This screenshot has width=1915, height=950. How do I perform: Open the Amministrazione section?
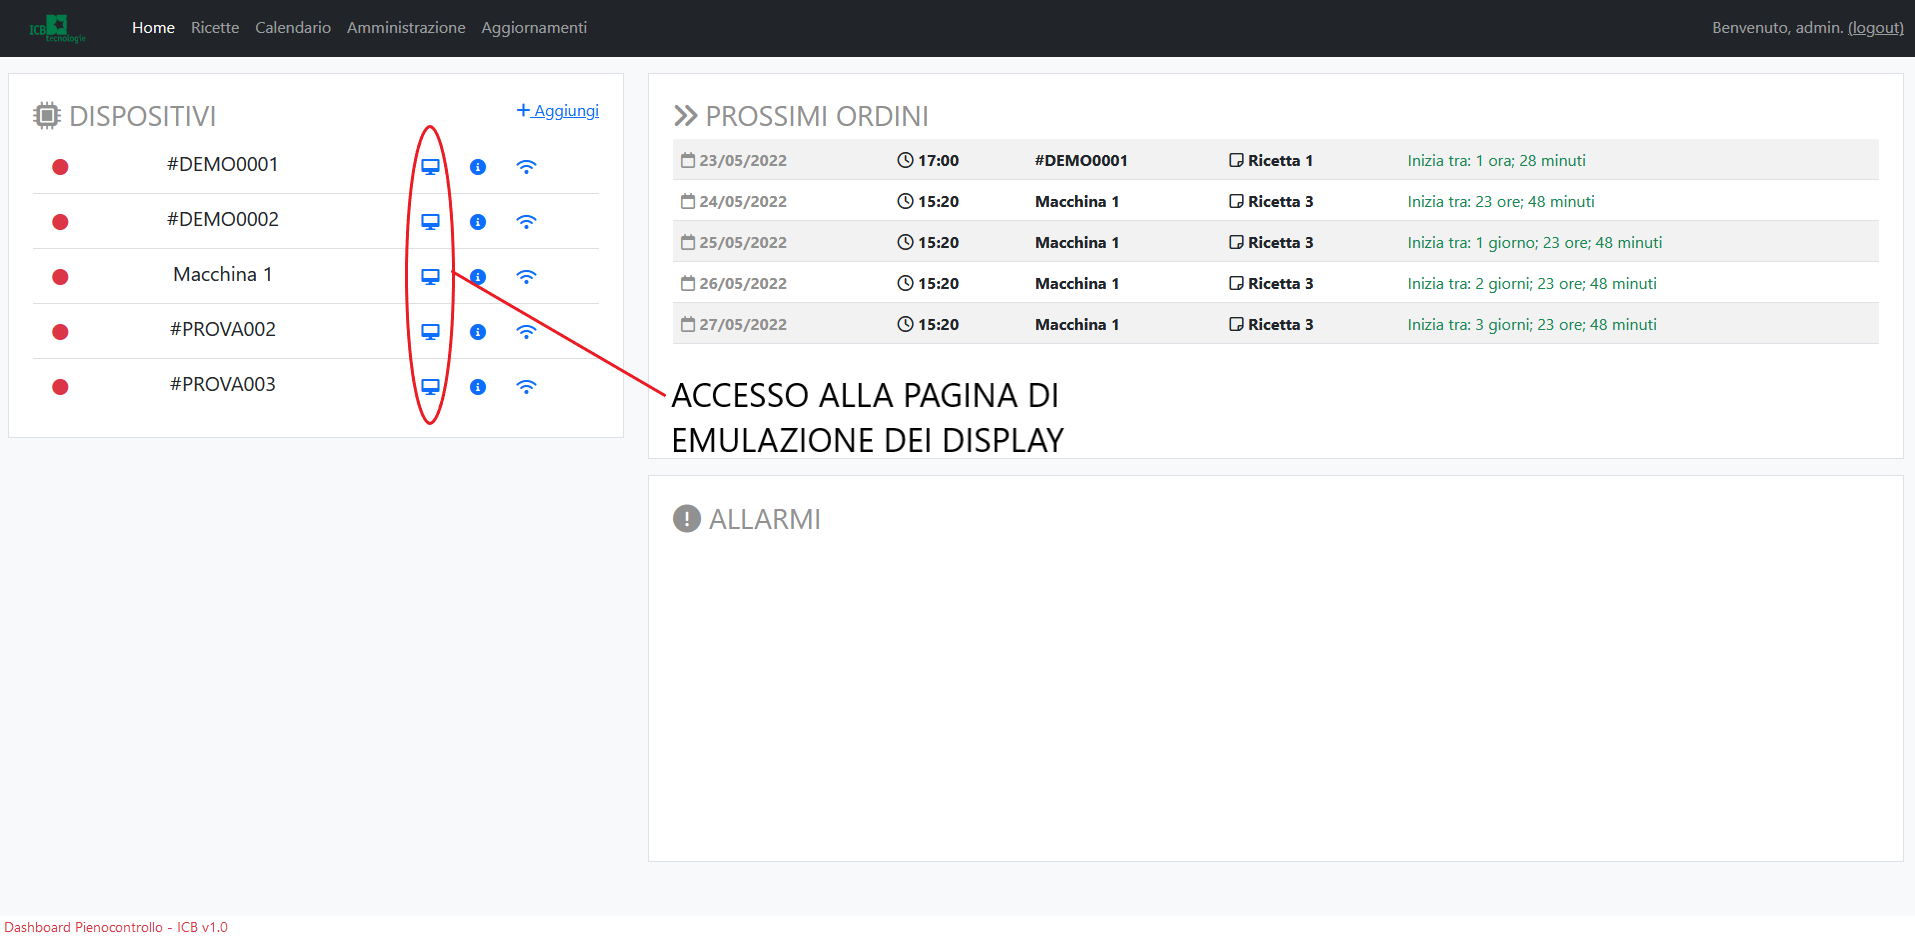click(406, 28)
